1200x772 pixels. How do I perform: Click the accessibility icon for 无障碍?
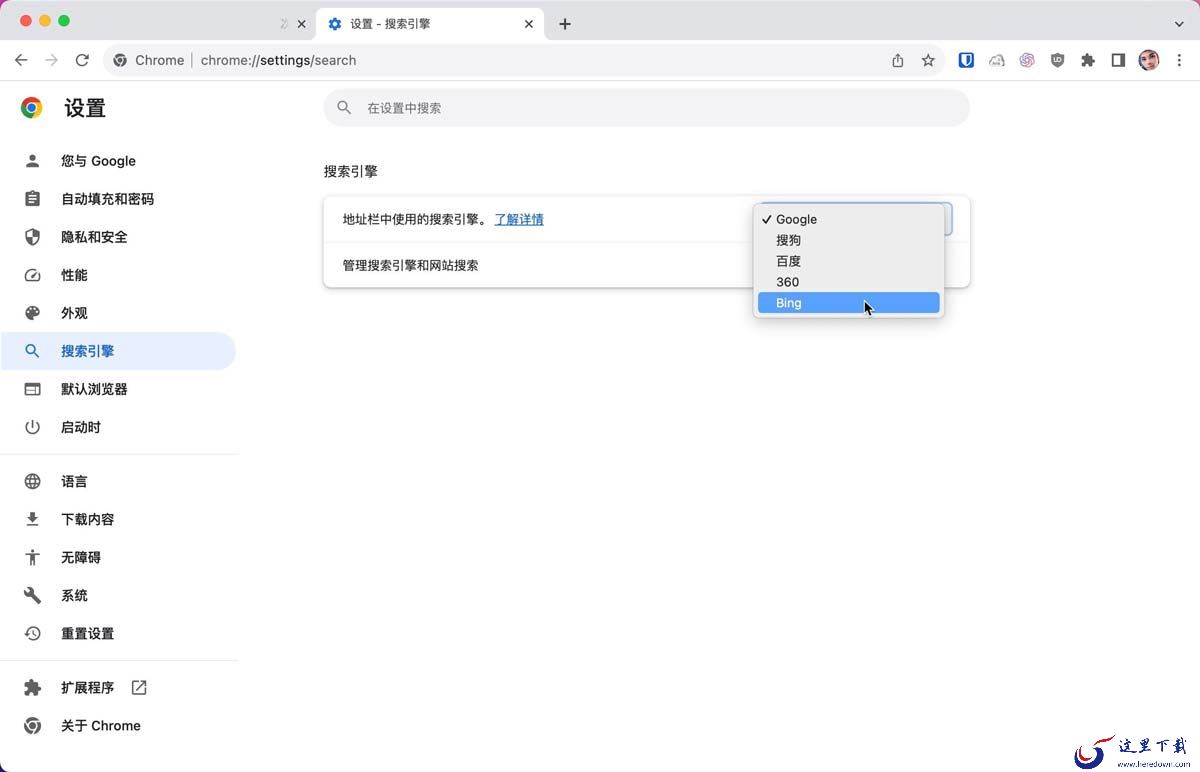pos(33,557)
